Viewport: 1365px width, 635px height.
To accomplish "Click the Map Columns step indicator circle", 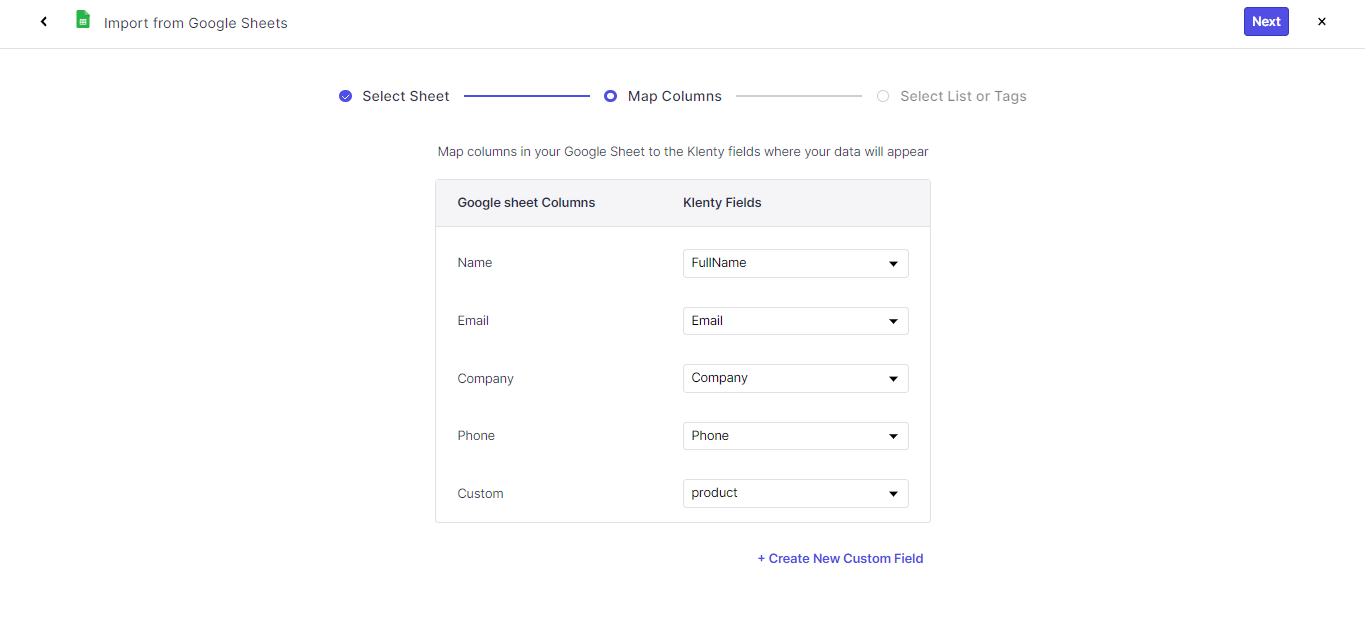I will point(610,96).
